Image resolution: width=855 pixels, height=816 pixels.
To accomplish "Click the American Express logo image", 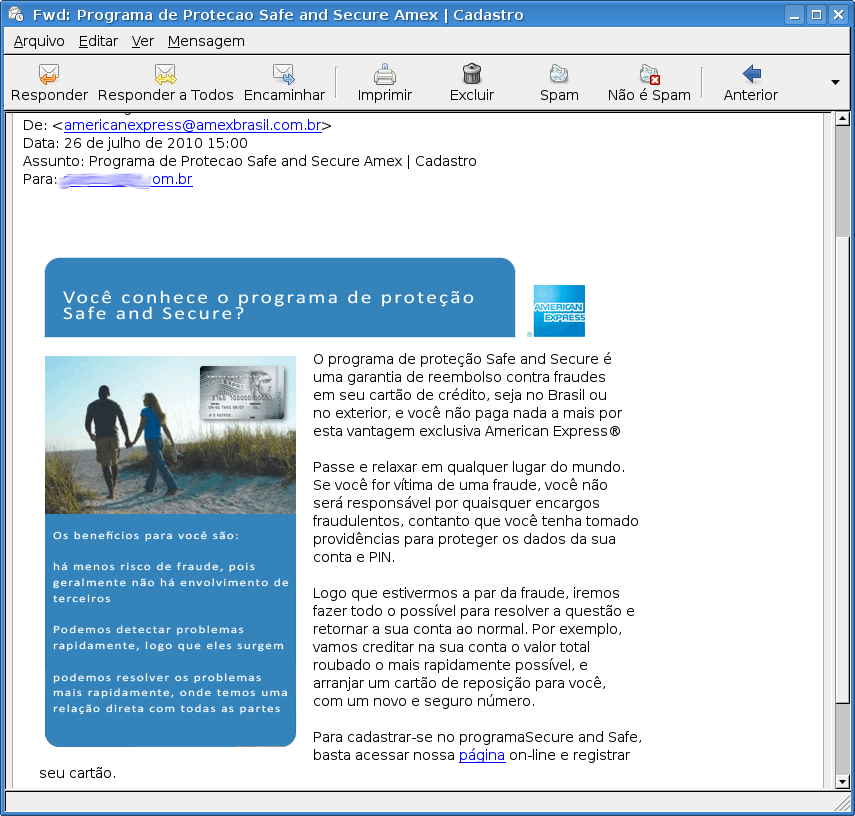I will pos(559,311).
